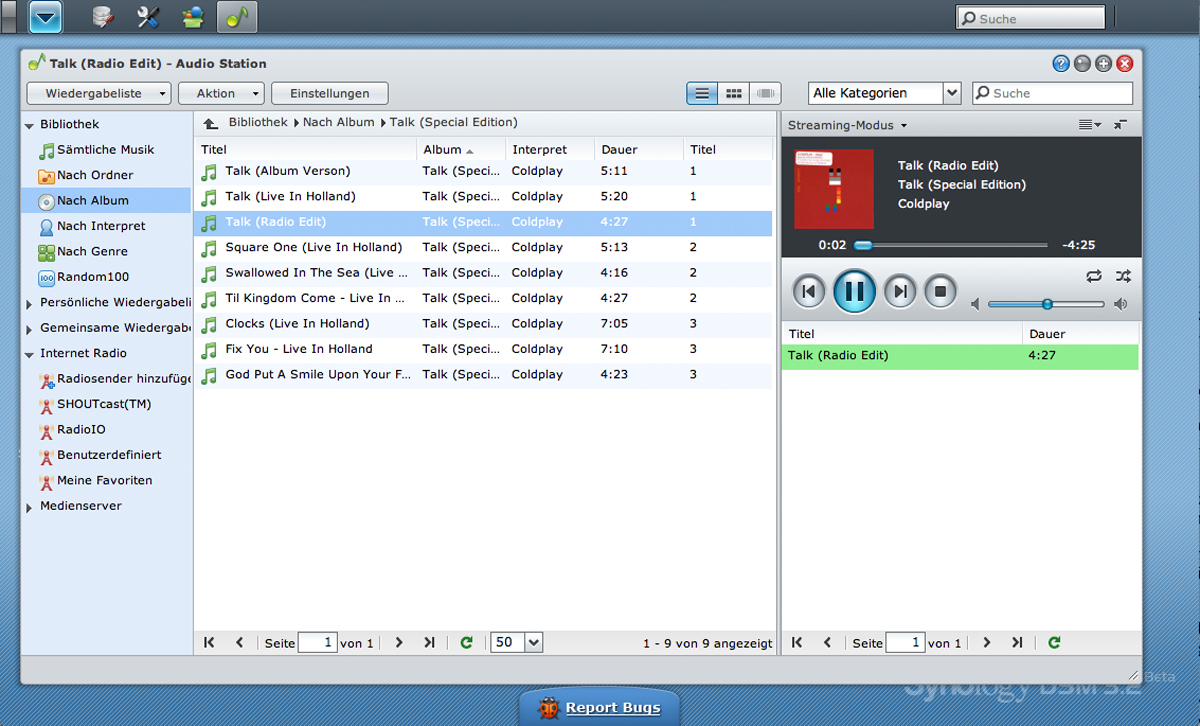This screenshot has height=726, width=1200.
Task: Open the Alle Kategorien combo box
Action: tap(884, 93)
